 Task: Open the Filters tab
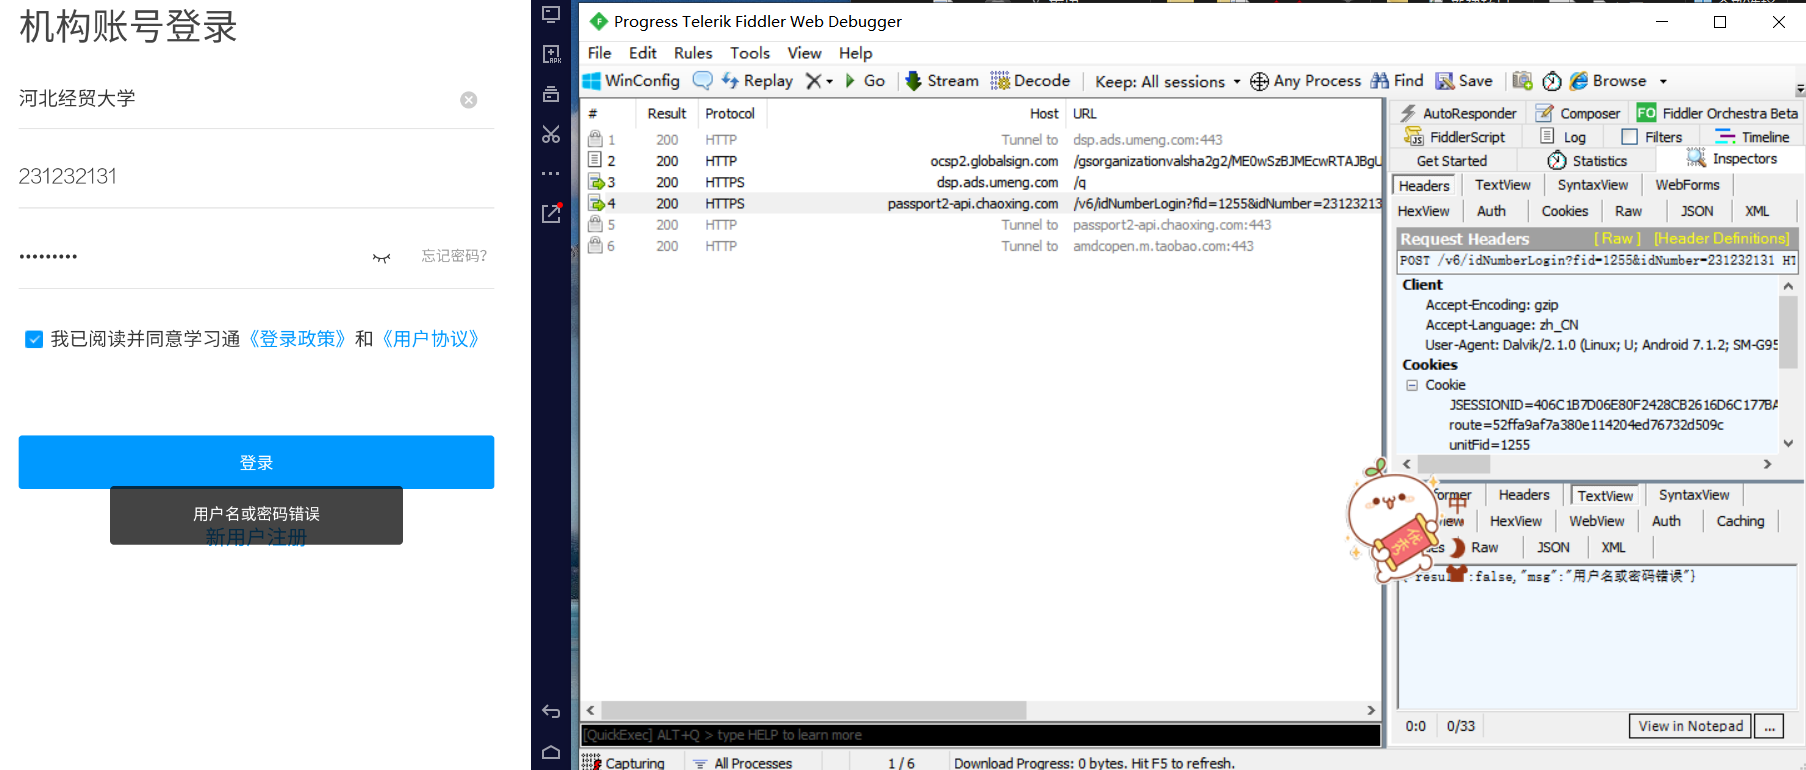(x=1652, y=137)
